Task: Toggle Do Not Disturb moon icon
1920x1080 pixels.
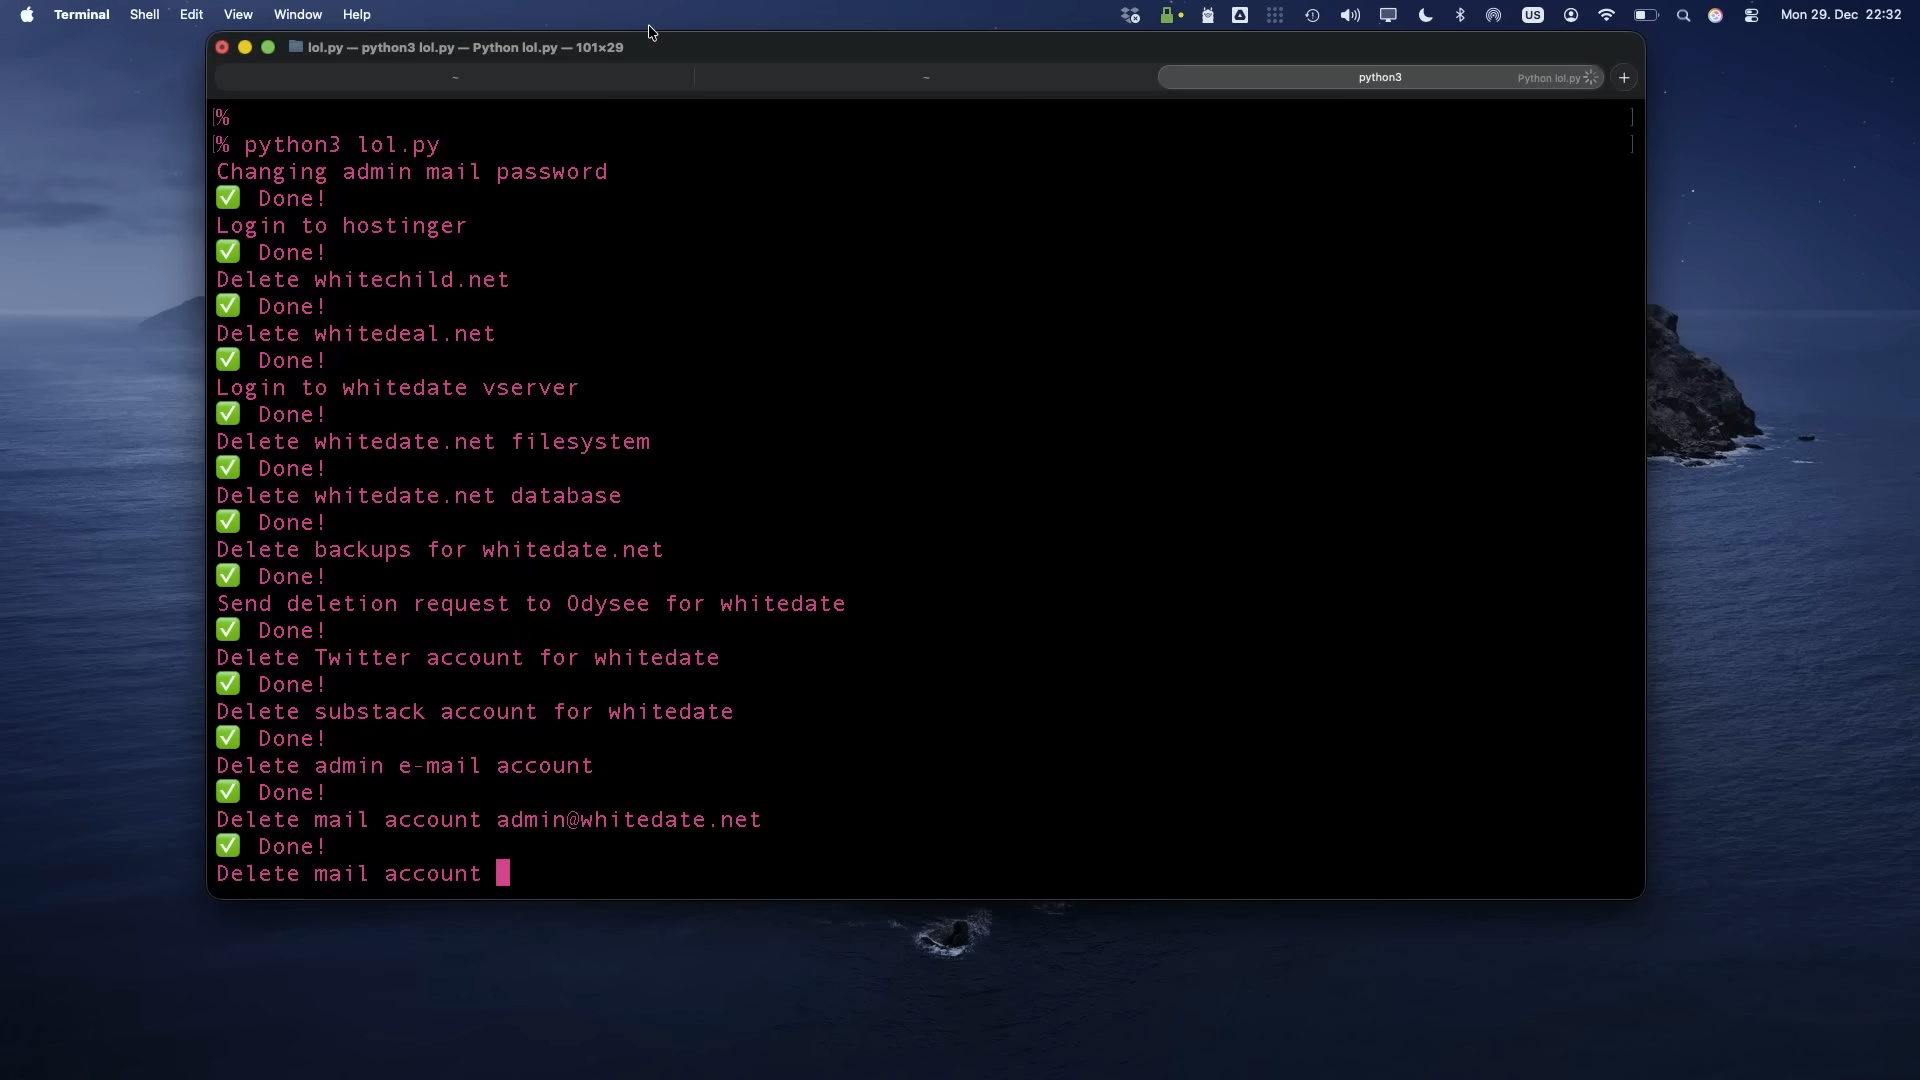Action: pyautogui.click(x=1425, y=15)
